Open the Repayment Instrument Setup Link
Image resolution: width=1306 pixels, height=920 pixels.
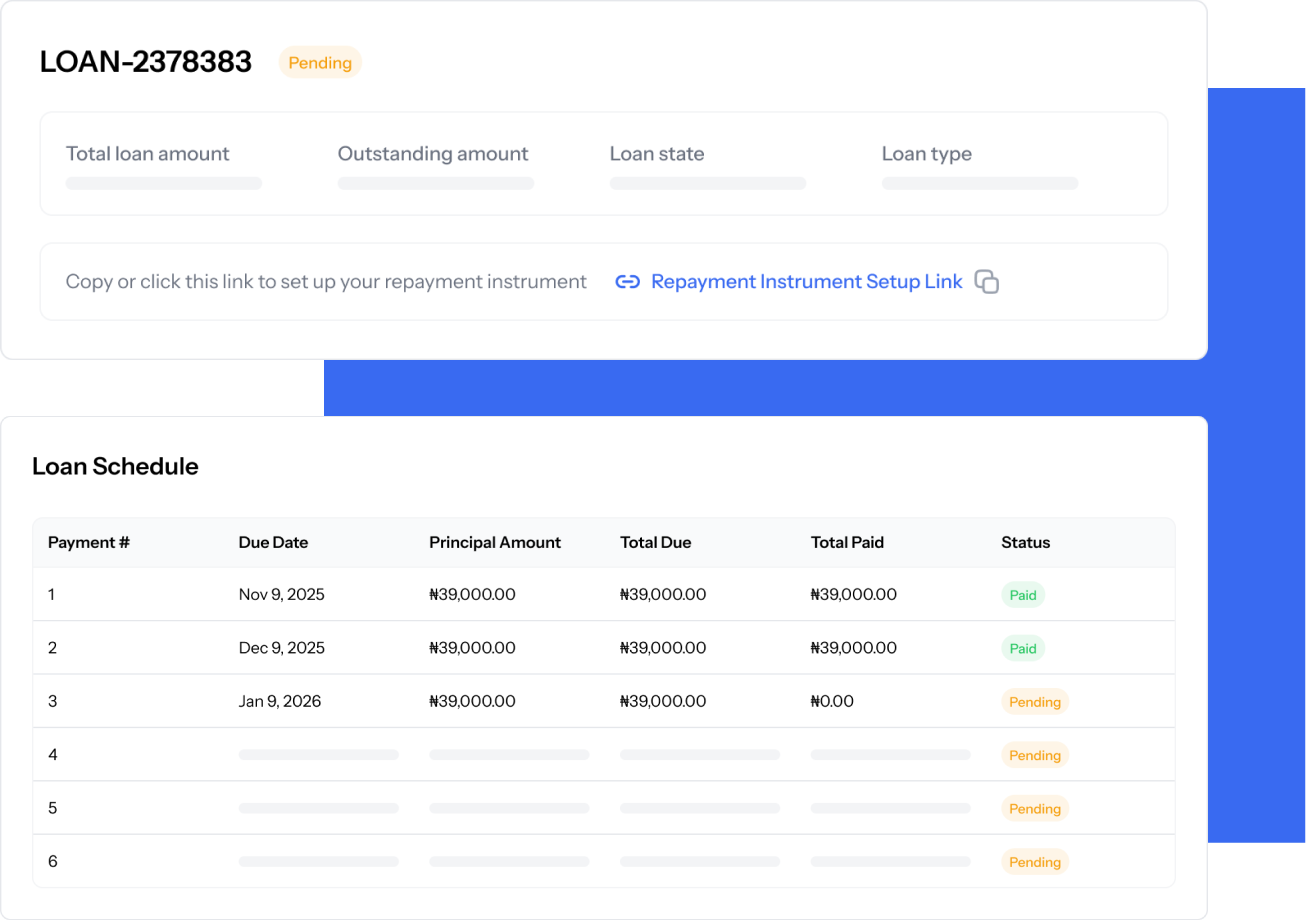(x=806, y=282)
